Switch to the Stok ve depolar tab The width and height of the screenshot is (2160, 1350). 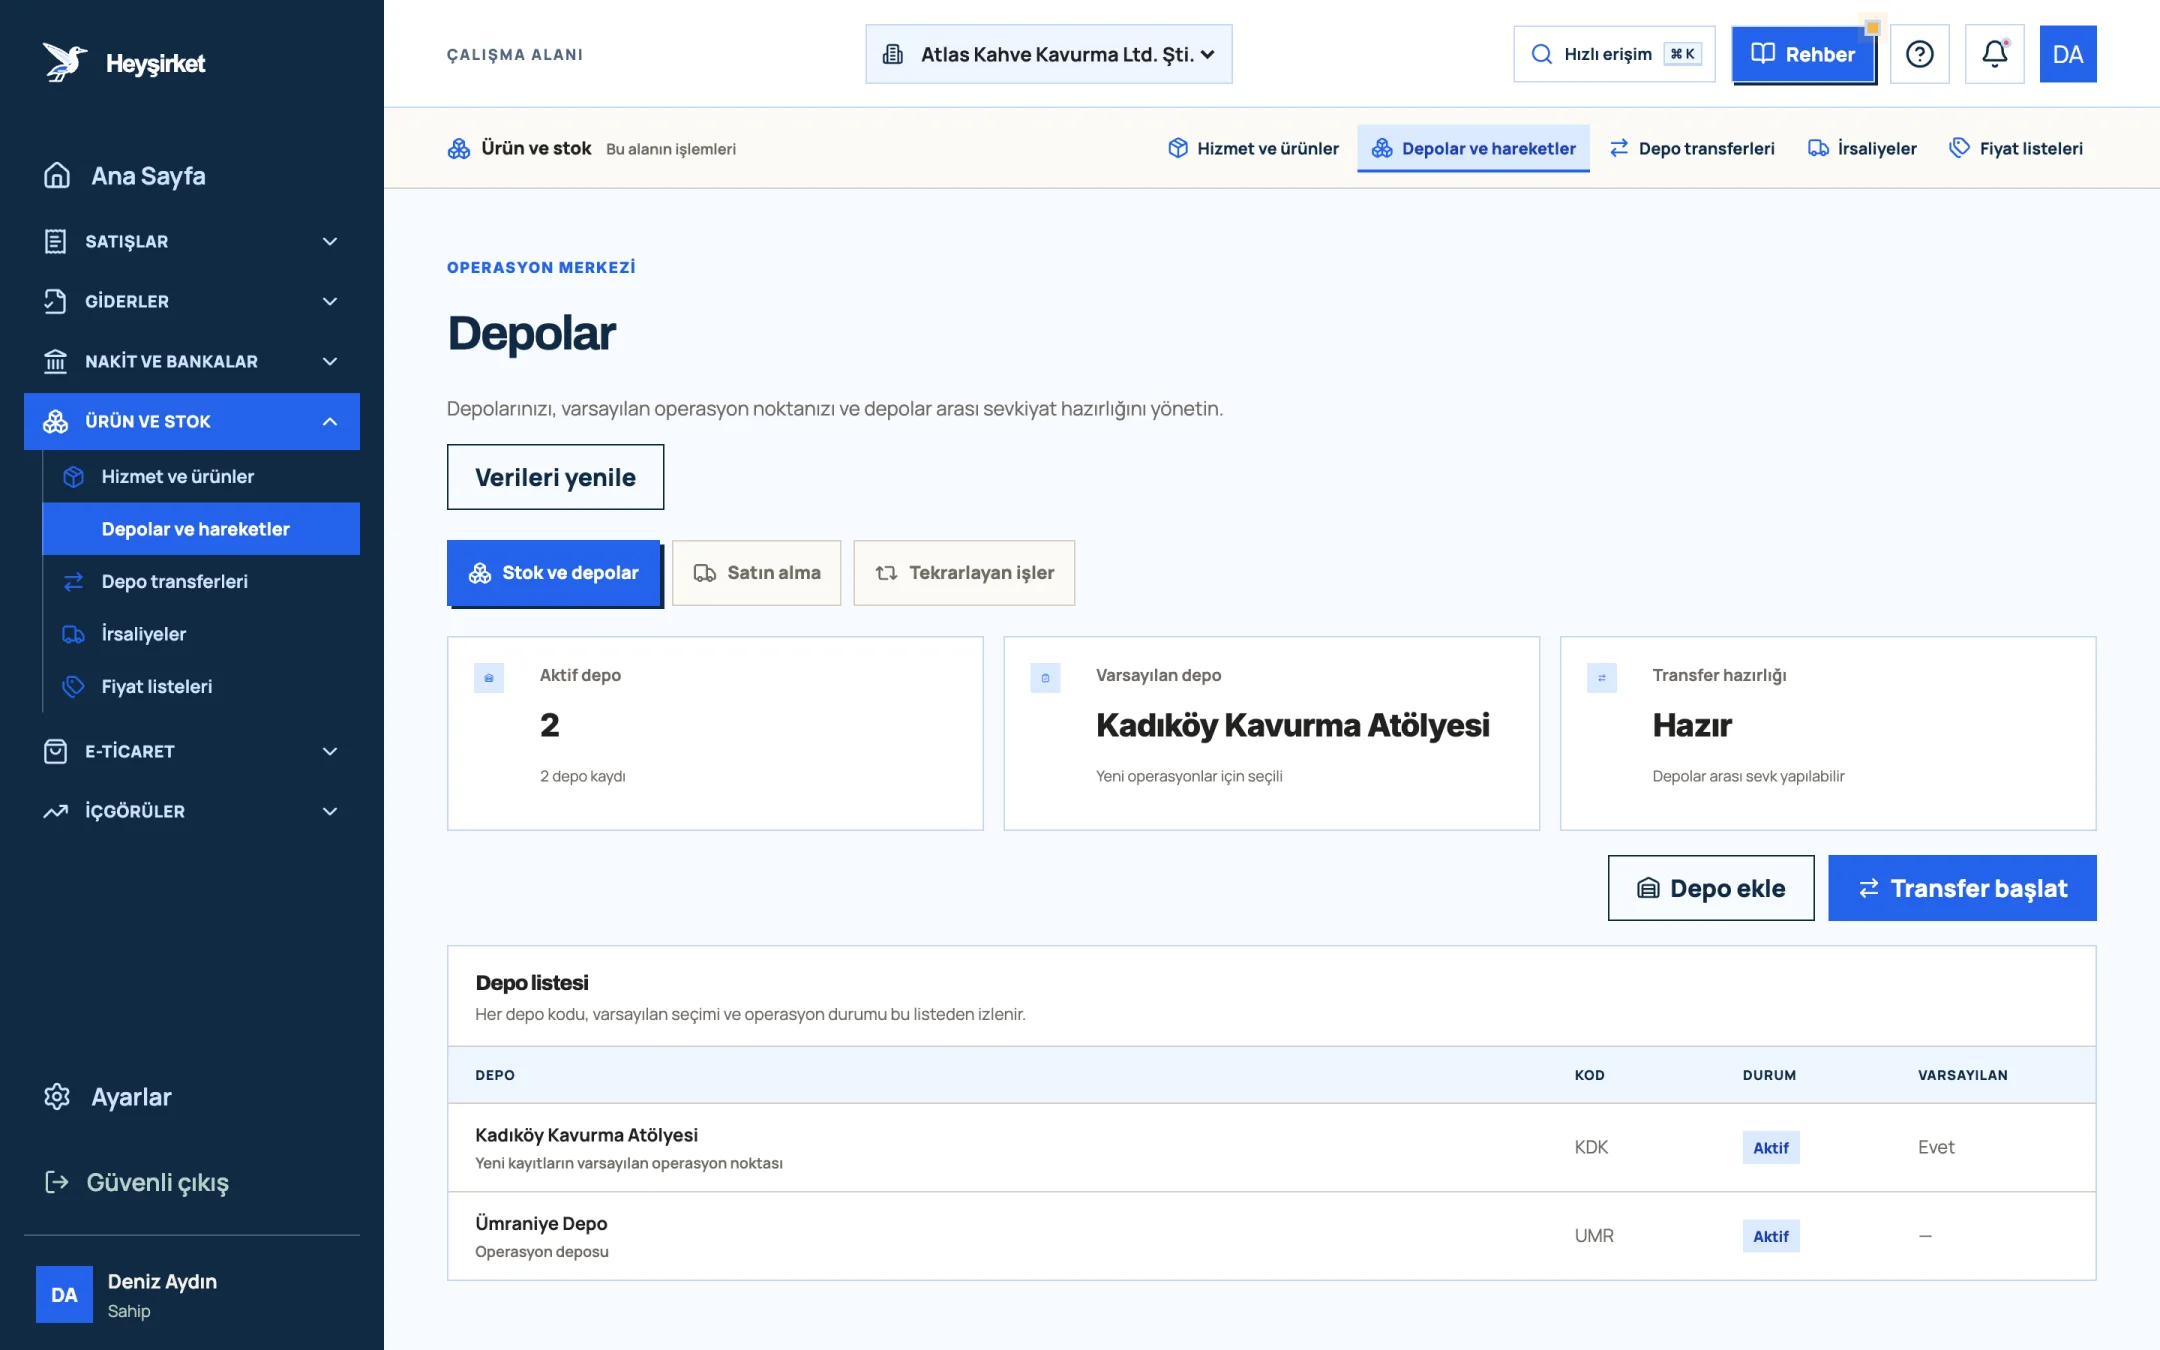(554, 573)
